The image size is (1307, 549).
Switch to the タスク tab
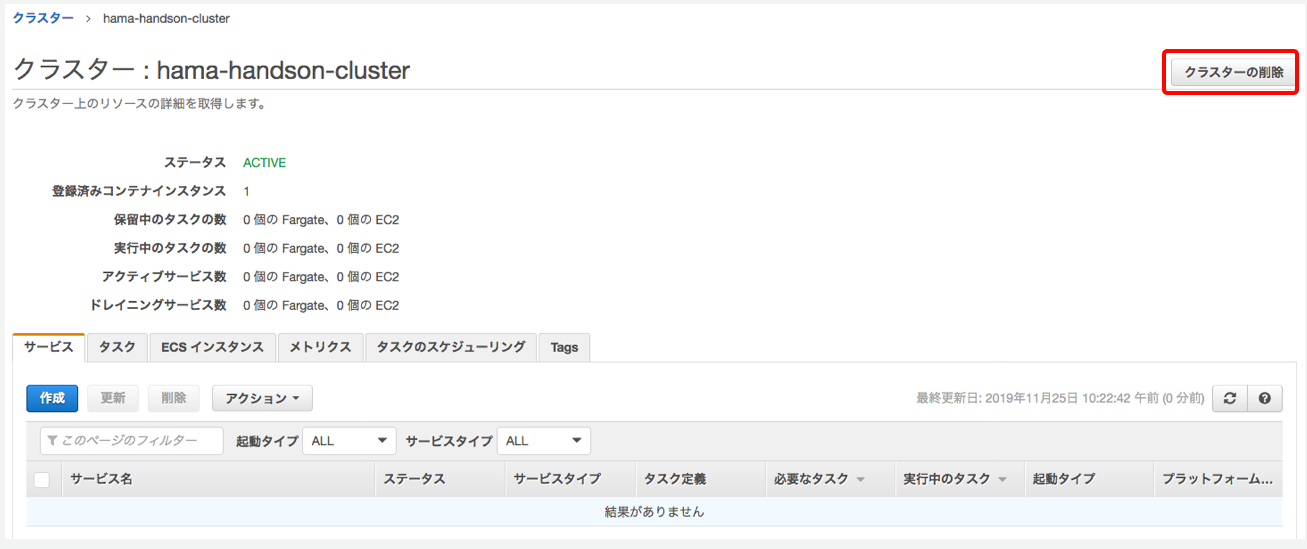coord(117,347)
